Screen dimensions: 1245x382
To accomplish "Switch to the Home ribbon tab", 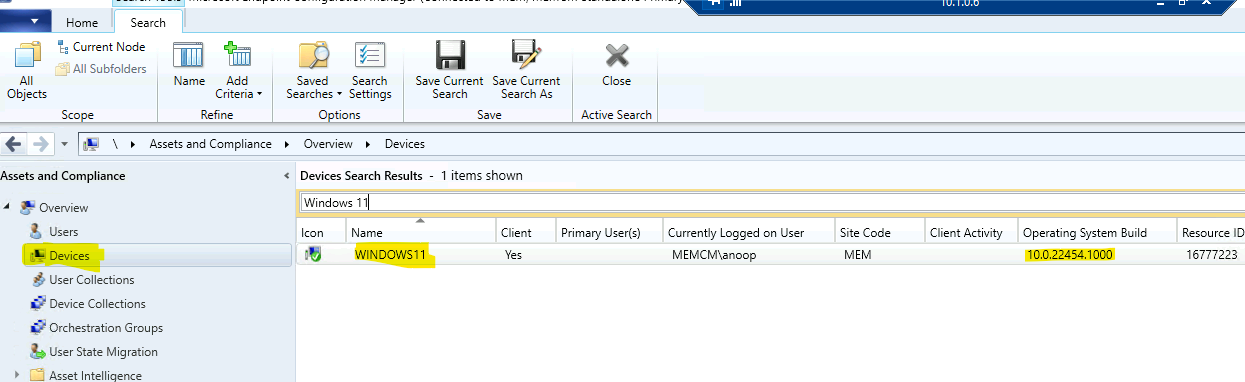I will pos(82,23).
